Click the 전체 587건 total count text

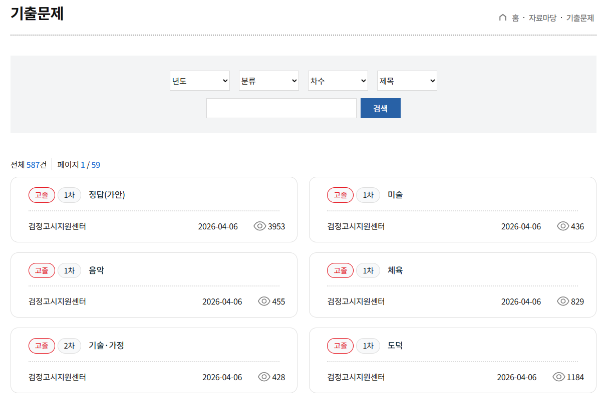click(28, 165)
